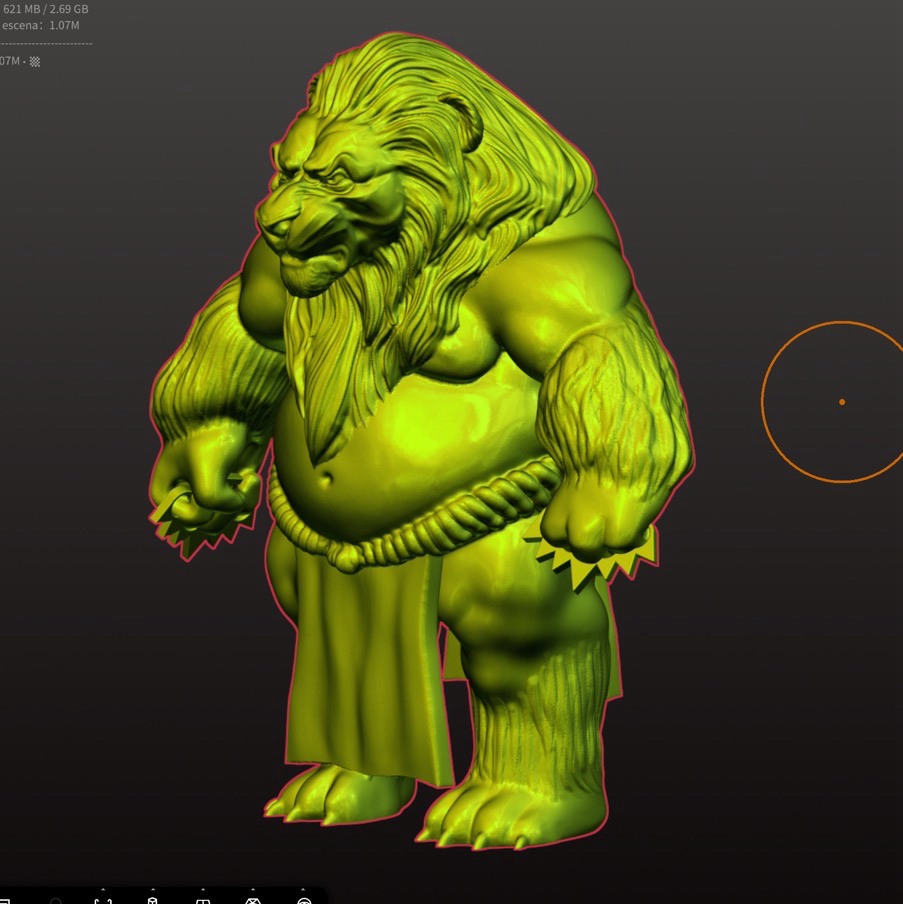This screenshot has height=904, width=903.
Task: Click the center dot inside the orange ring
Action: click(x=842, y=401)
